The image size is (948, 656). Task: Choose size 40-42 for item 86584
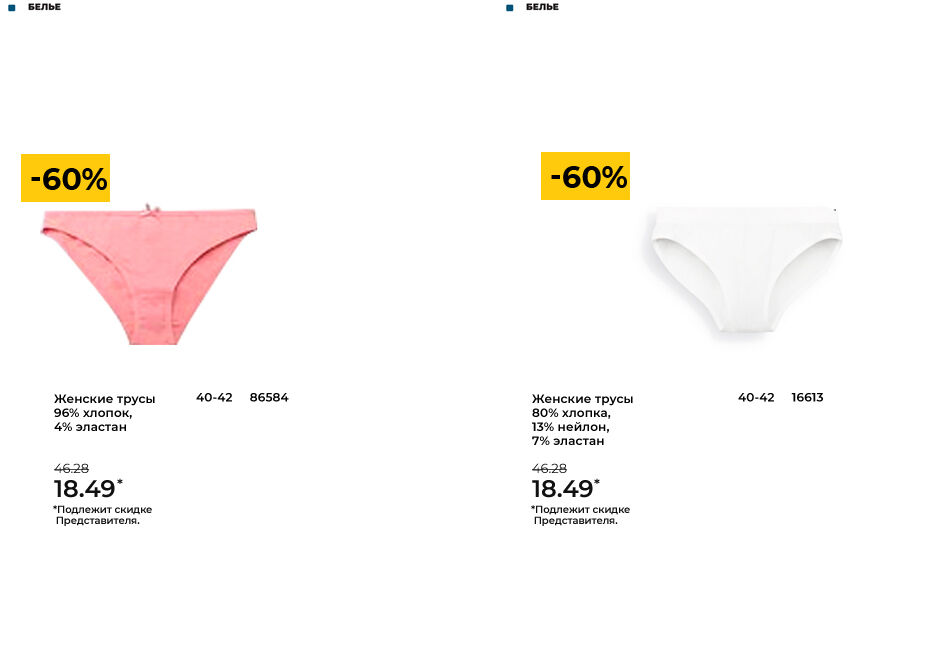tap(214, 397)
